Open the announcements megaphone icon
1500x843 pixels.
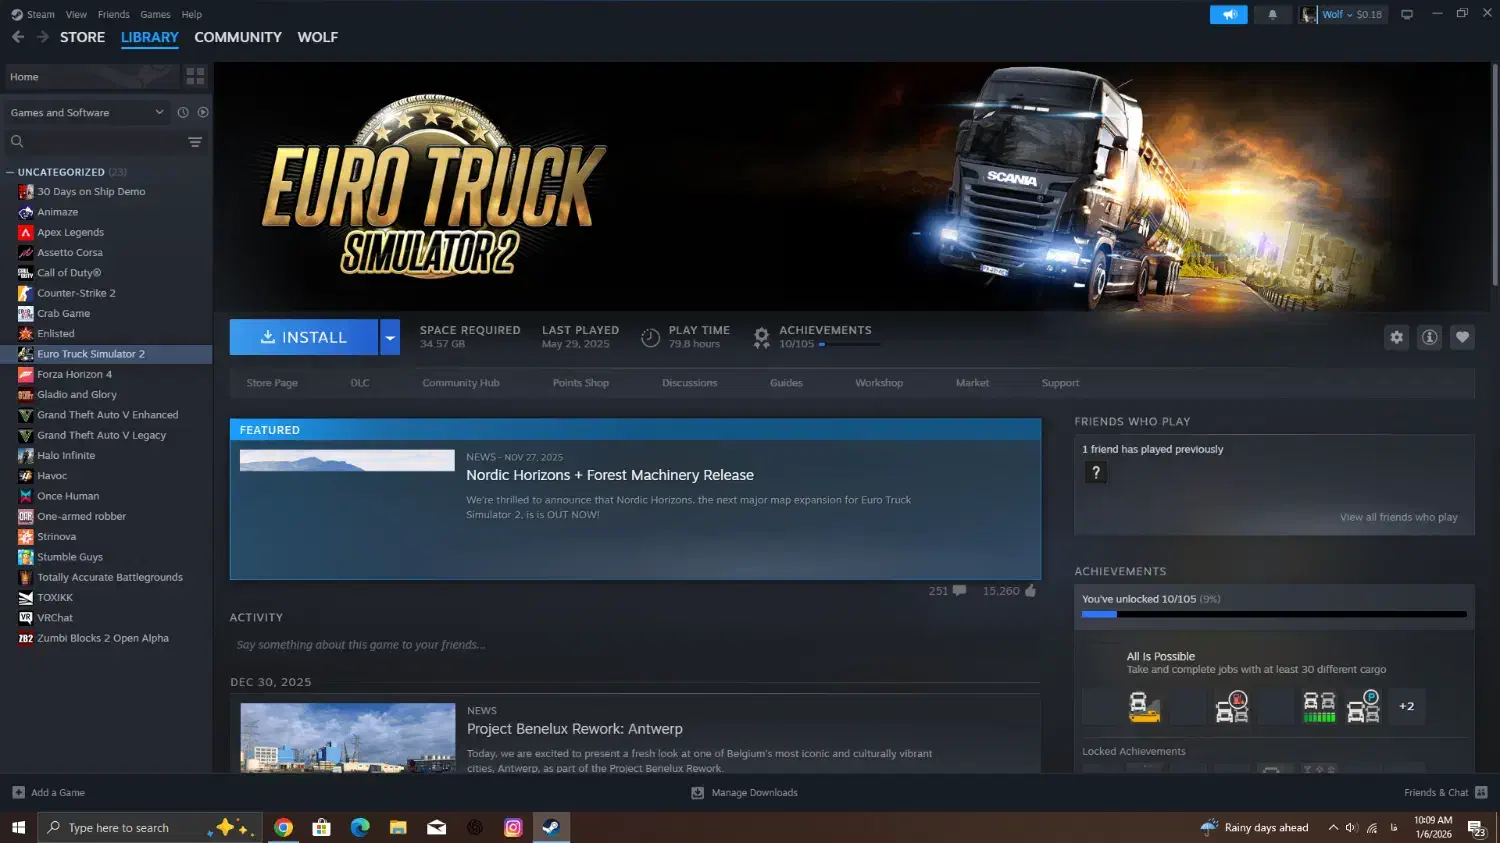(1228, 15)
